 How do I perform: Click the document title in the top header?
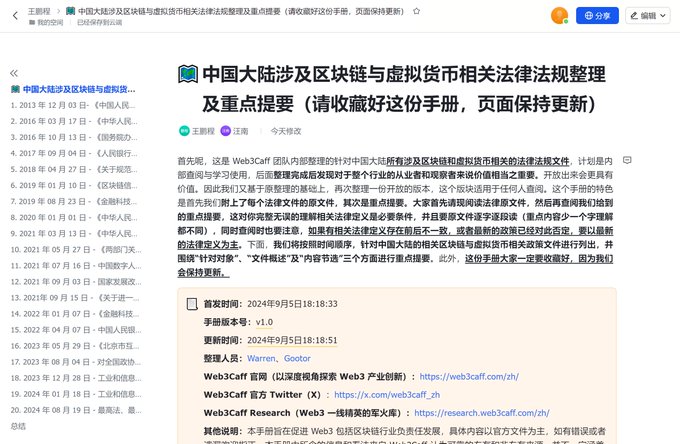point(241,11)
